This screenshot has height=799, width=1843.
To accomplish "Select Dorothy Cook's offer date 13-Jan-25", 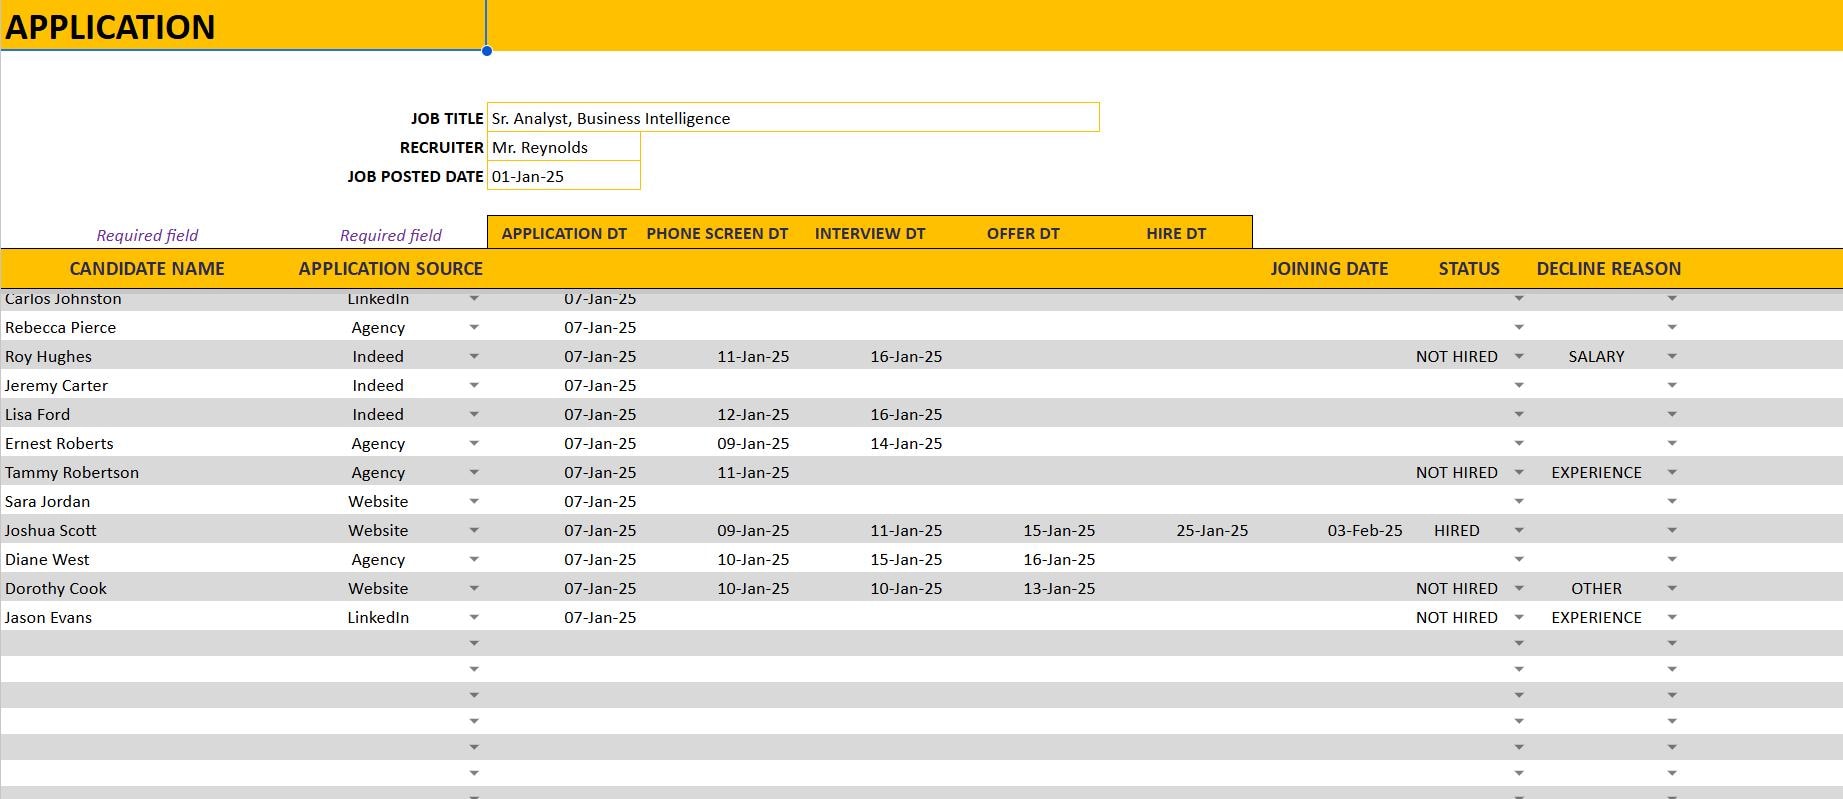I will point(1059,588).
